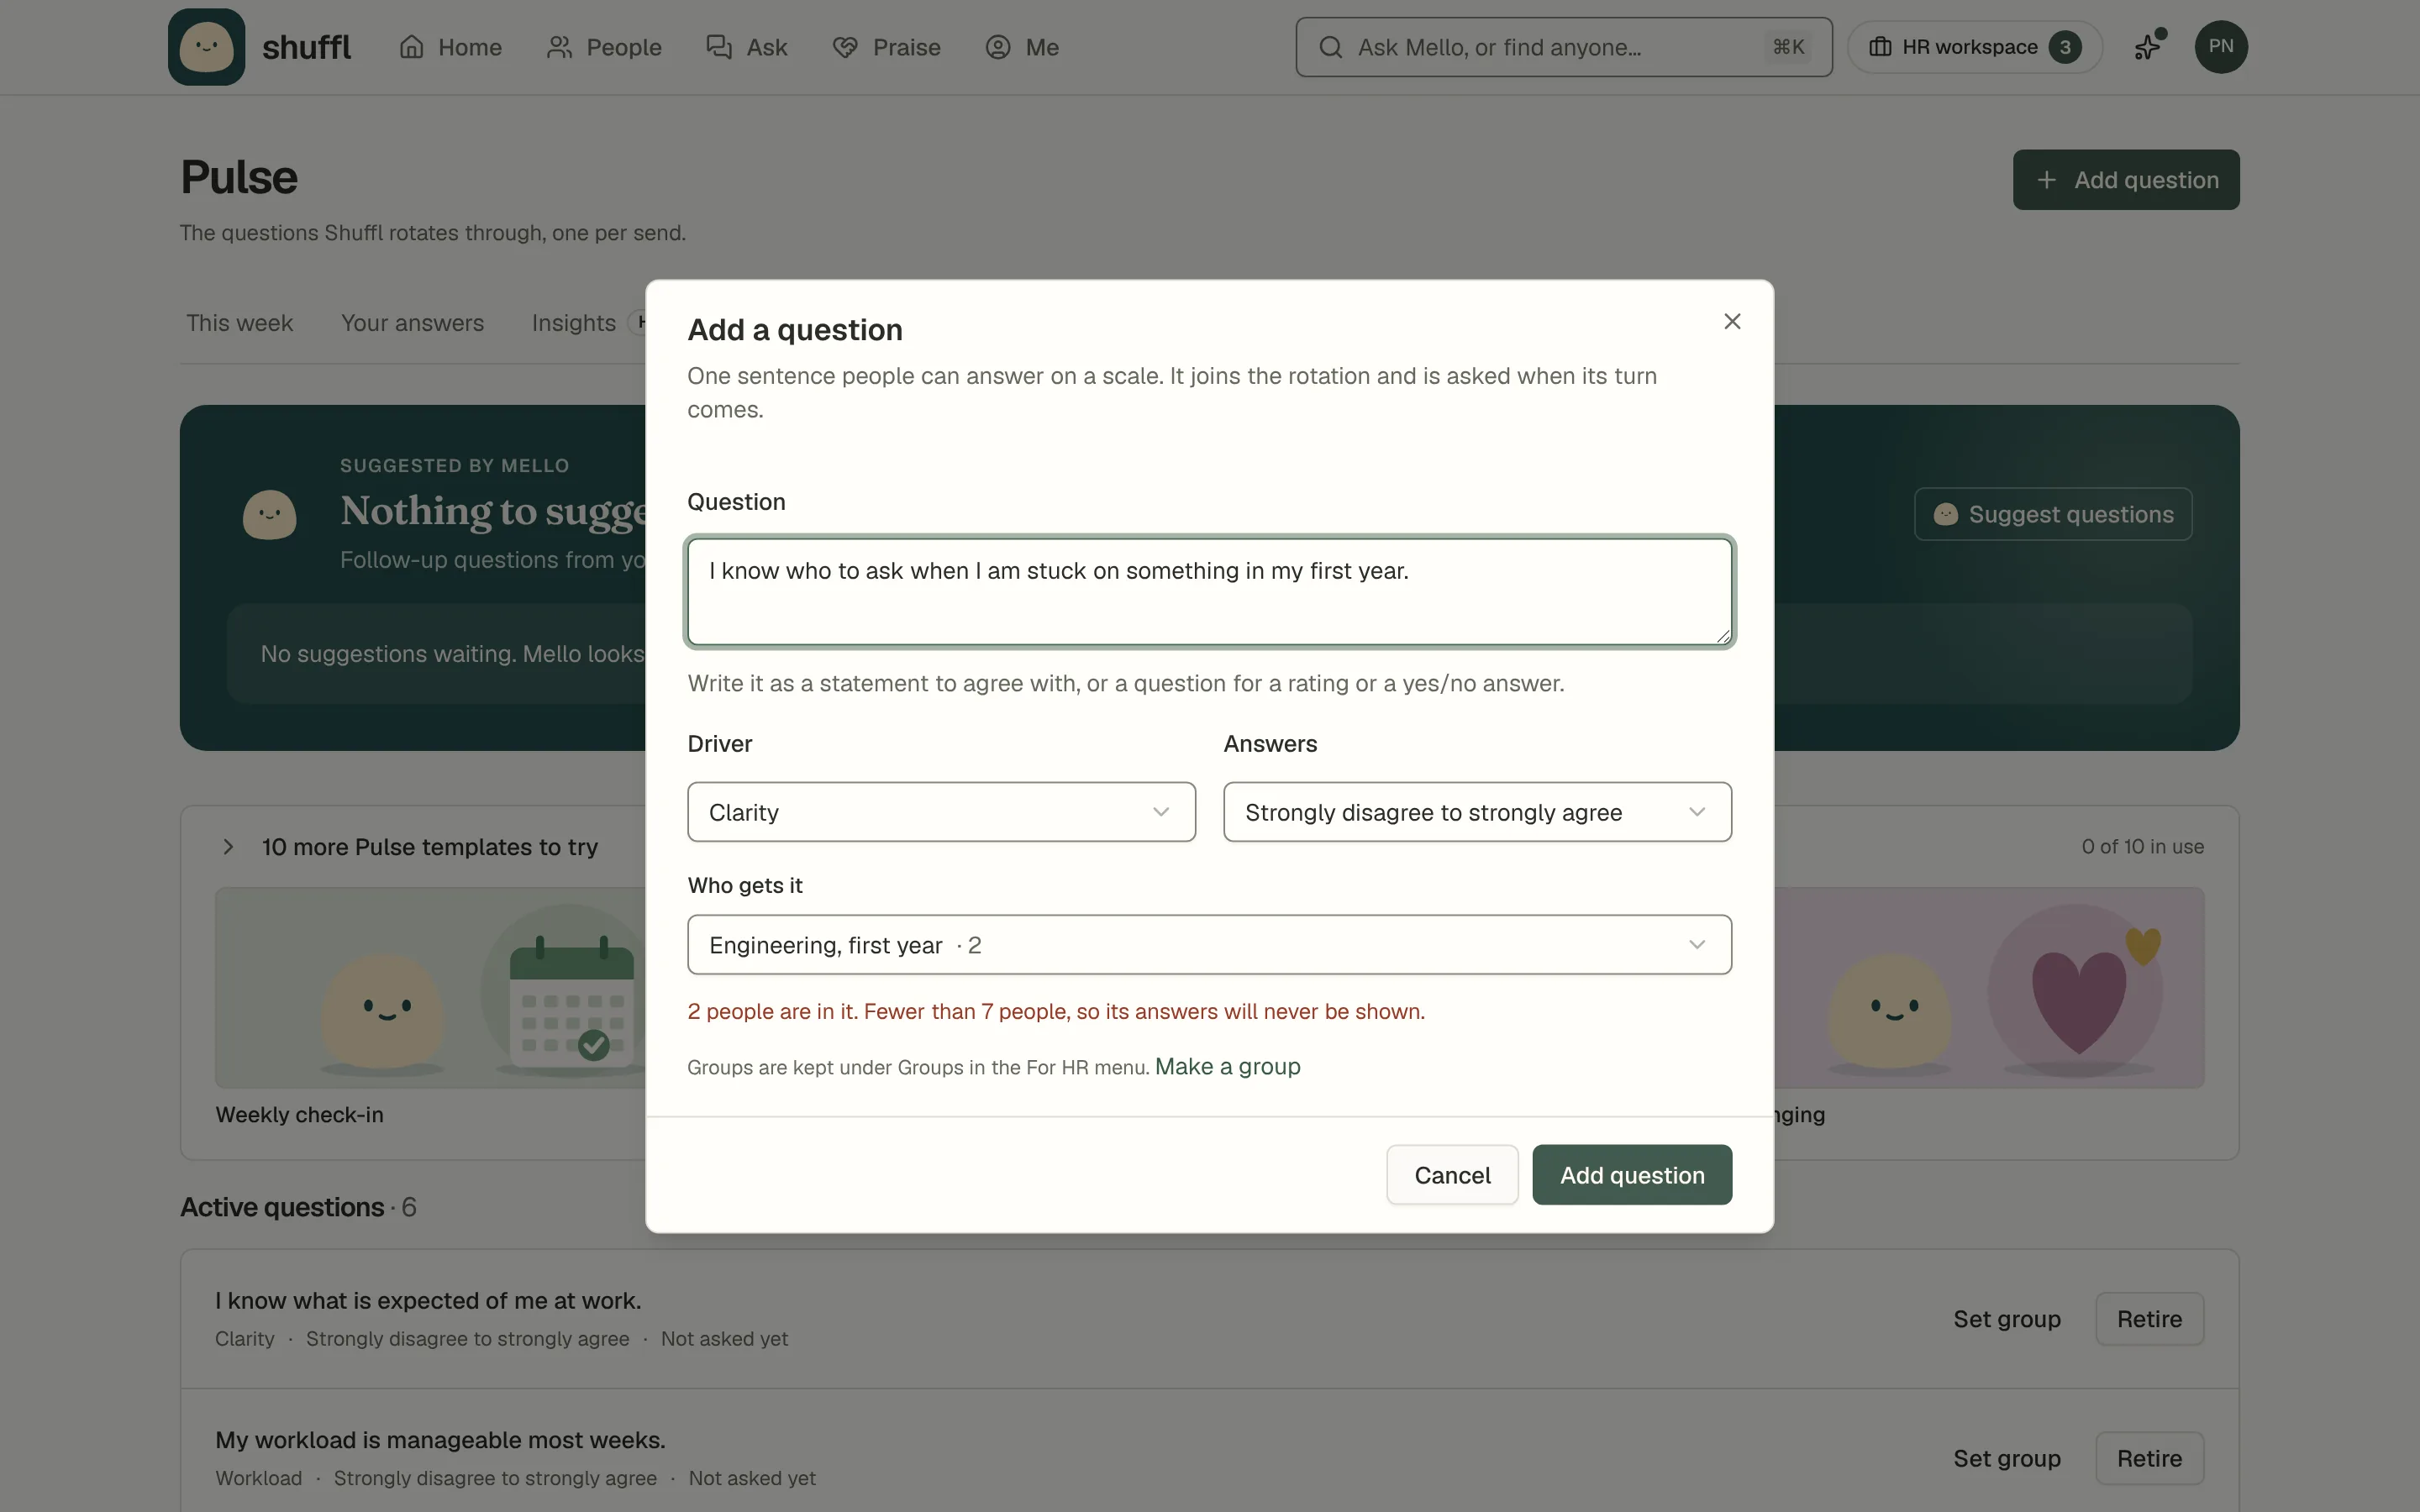The width and height of the screenshot is (2420, 1512).
Task: Retire the workload manageable question
Action: [x=2149, y=1458]
